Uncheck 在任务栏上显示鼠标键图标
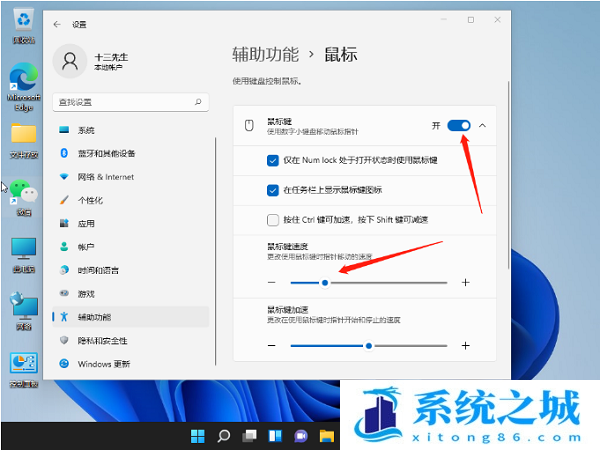 tap(273, 190)
